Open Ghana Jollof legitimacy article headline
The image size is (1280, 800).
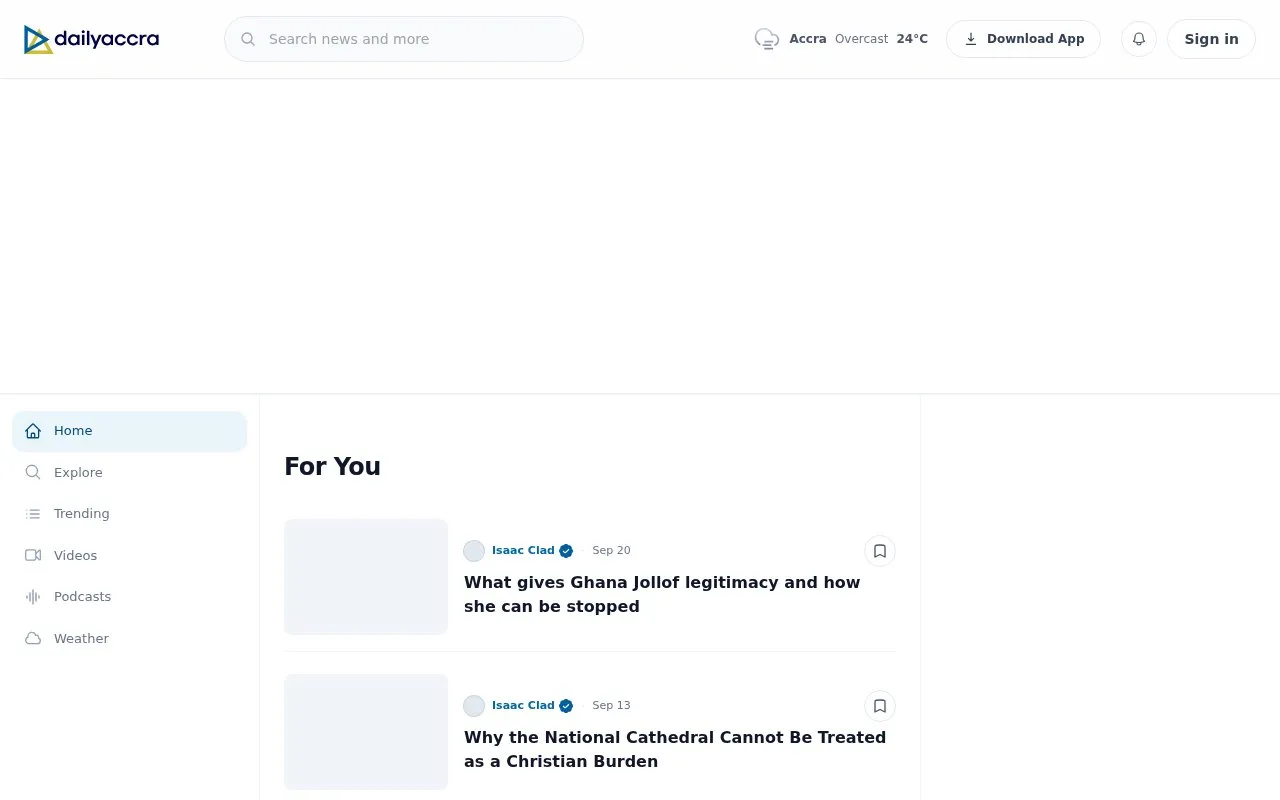pyautogui.click(x=662, y=594)
